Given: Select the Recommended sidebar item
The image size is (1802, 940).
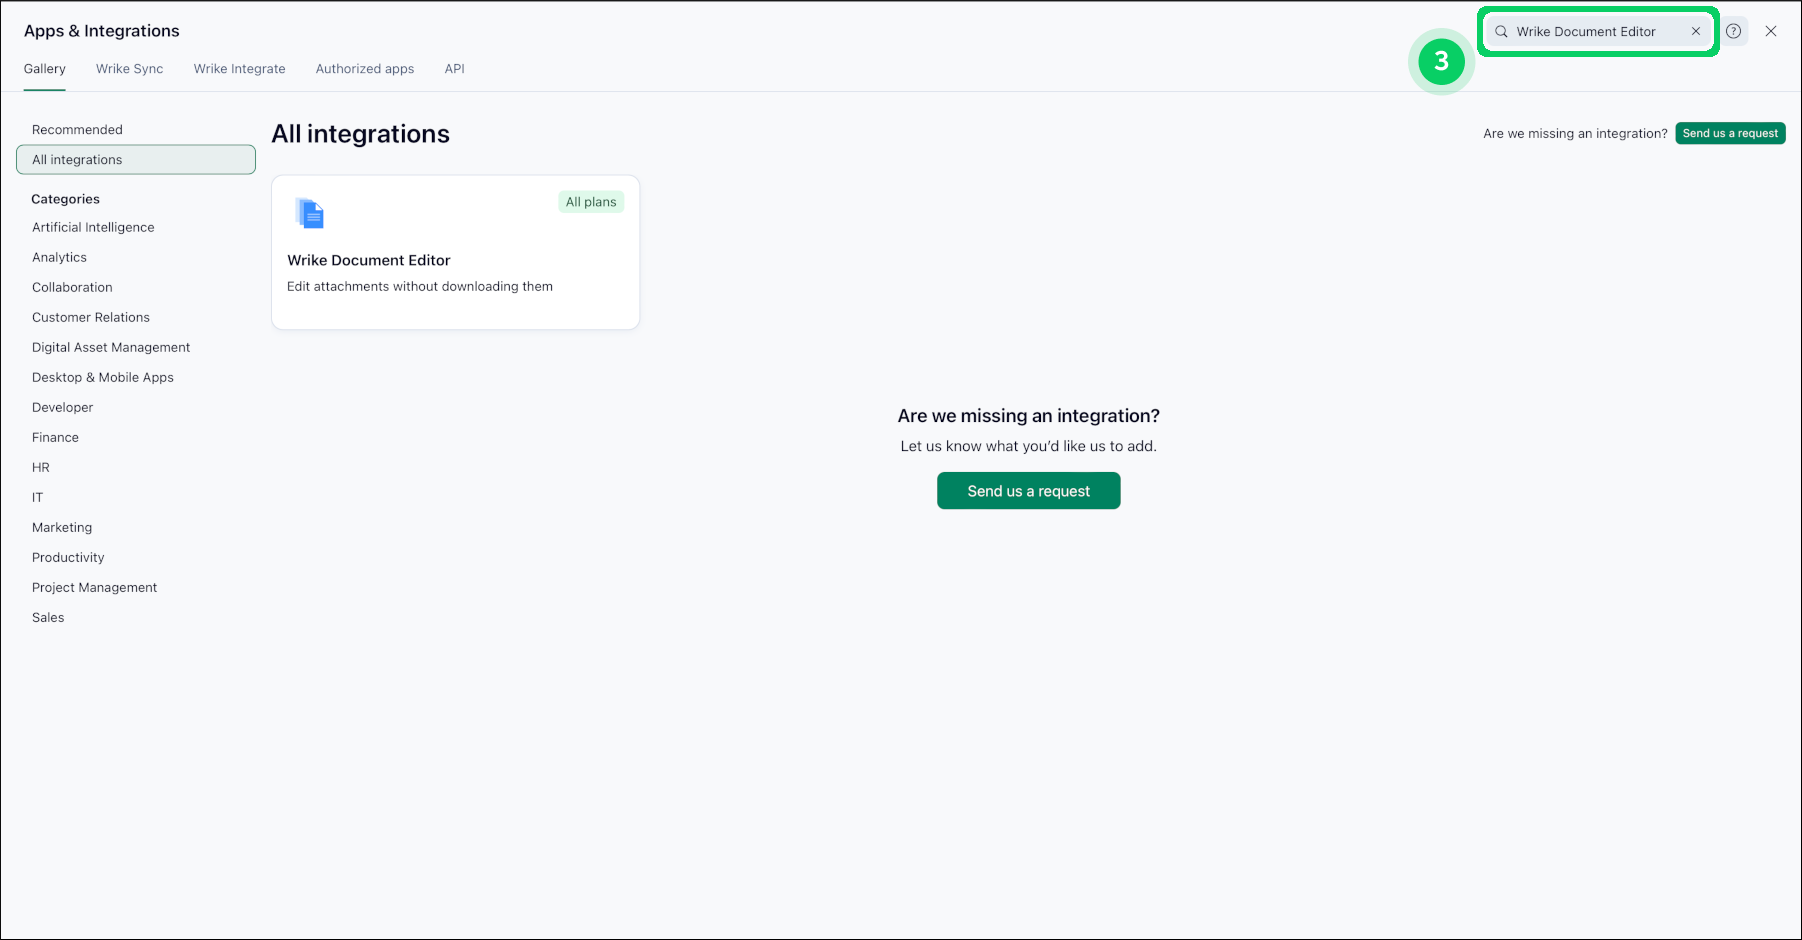Looking at the screenshot, I should point(77,130).
